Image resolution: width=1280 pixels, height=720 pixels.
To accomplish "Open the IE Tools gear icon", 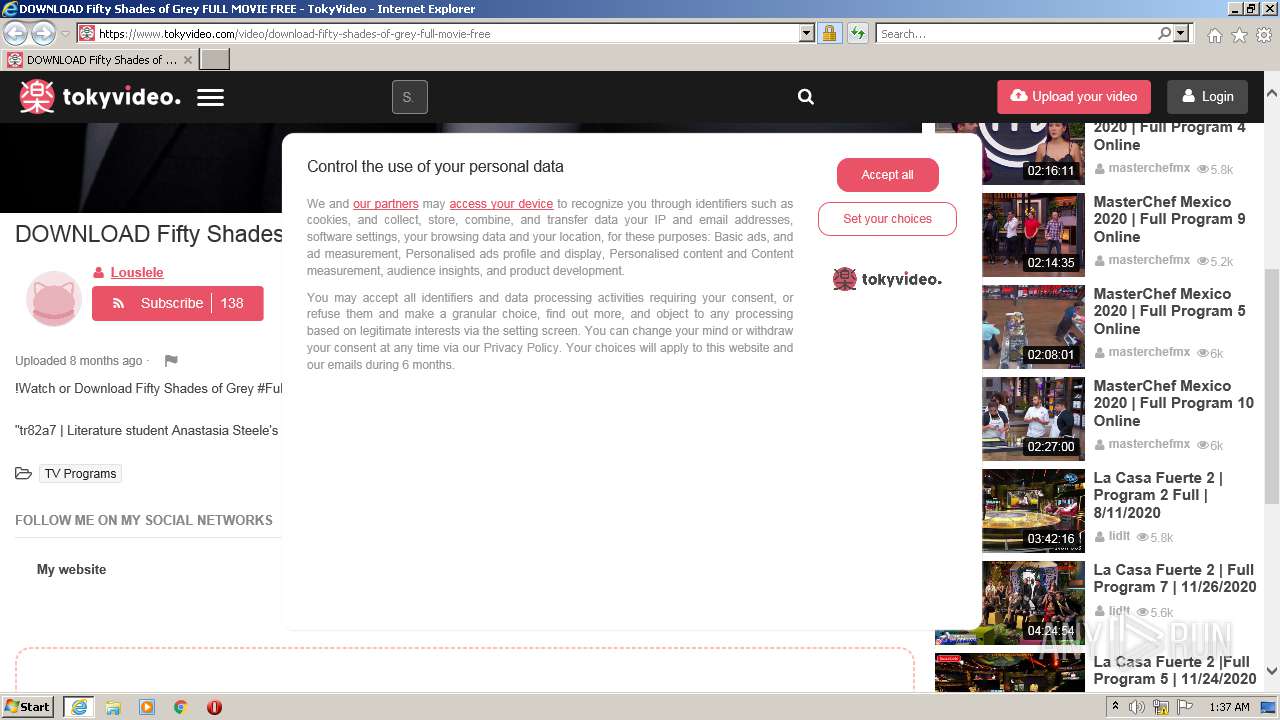I will pyautogui.click(x=1264, y=34).
